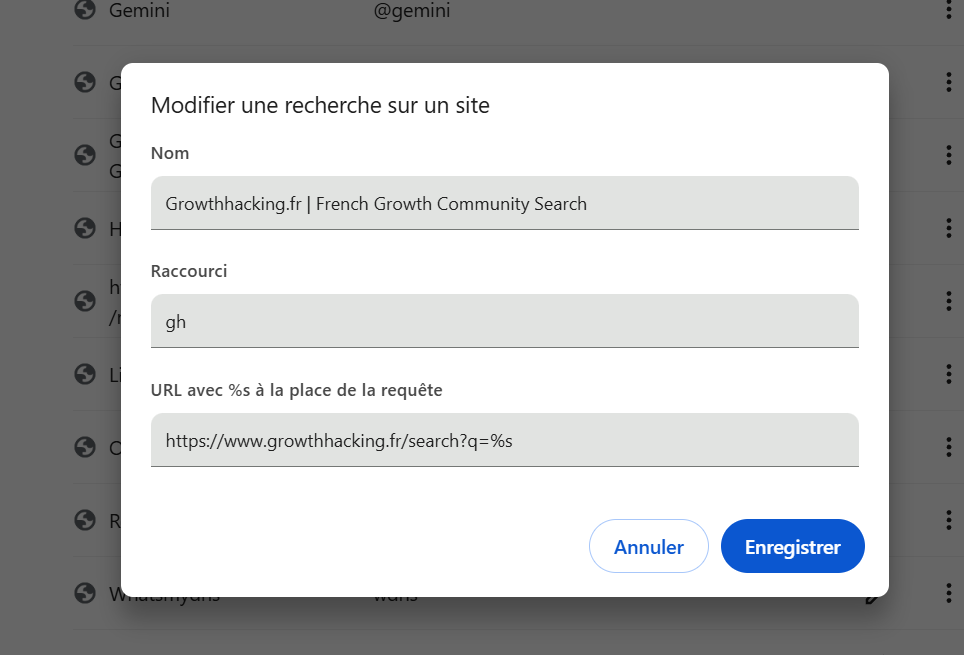Viewport: 964px width, 655px height.
Task: Open more-actions menu on row starting 'H'
Action: pyautogui.click(x=948, y=228)
